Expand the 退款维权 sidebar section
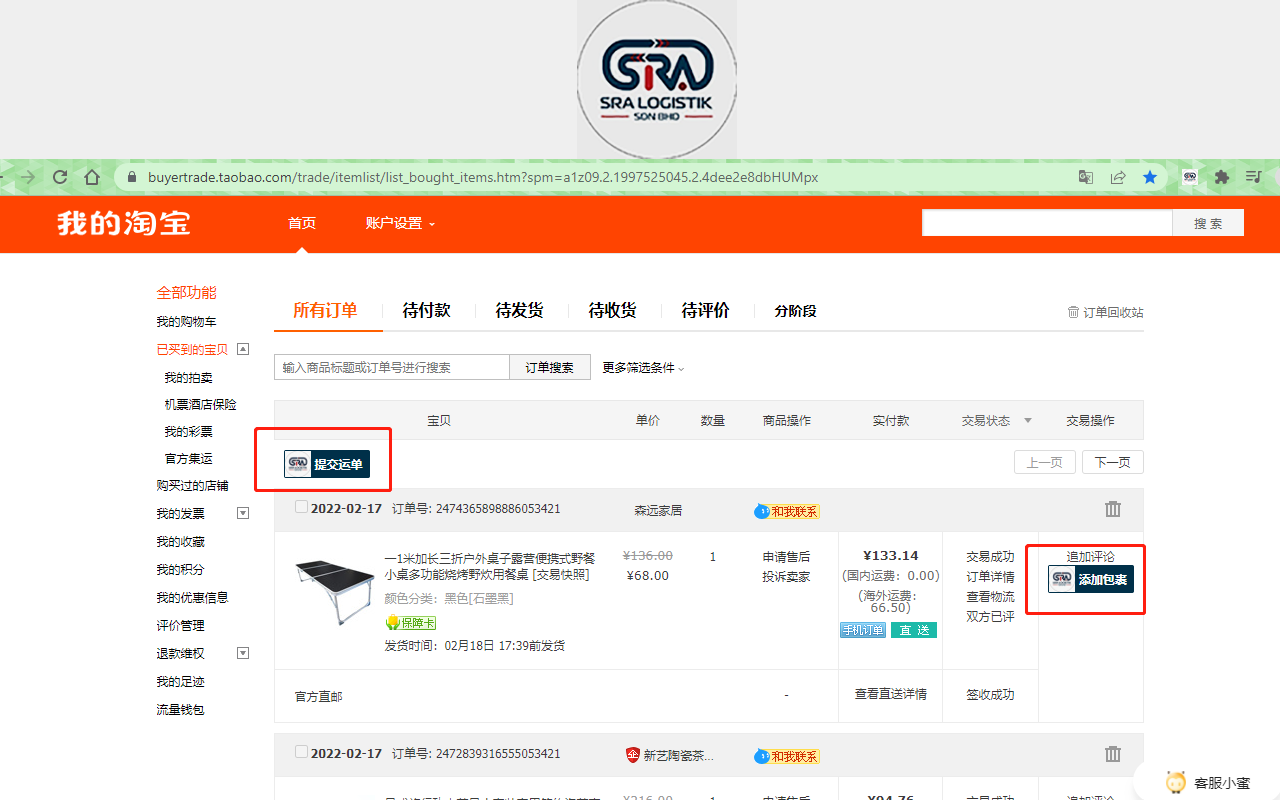 click(x=242, y=652)
